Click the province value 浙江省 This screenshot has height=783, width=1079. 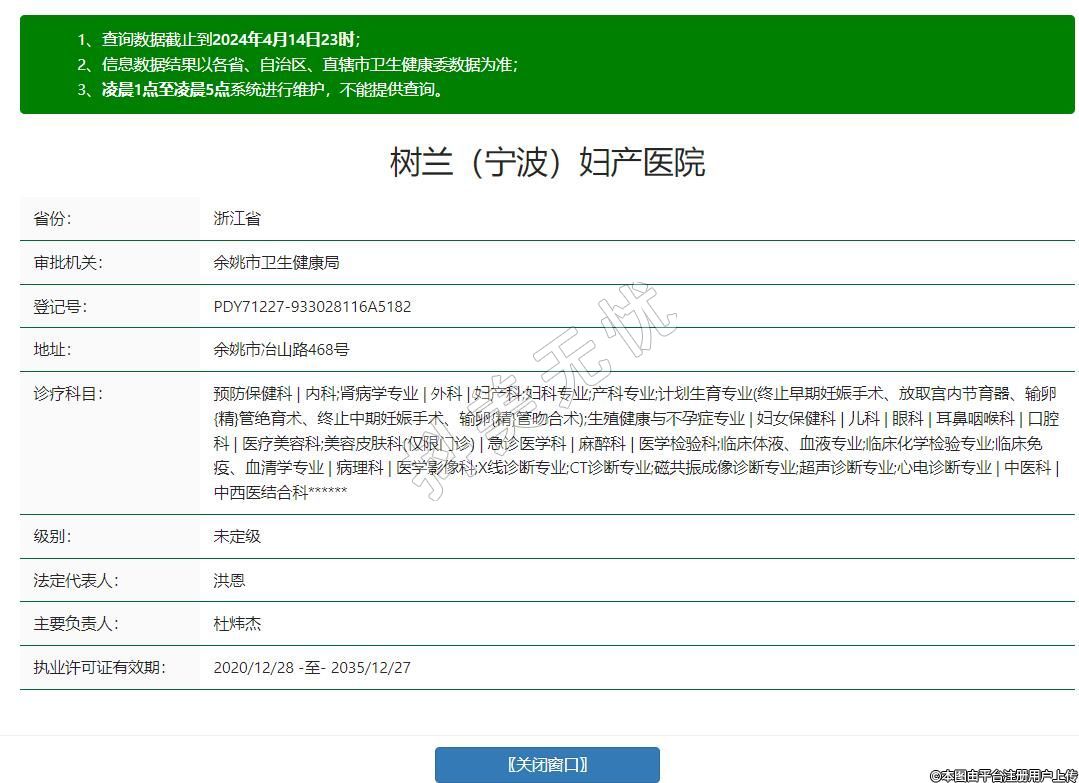click(x=237, y=218)
